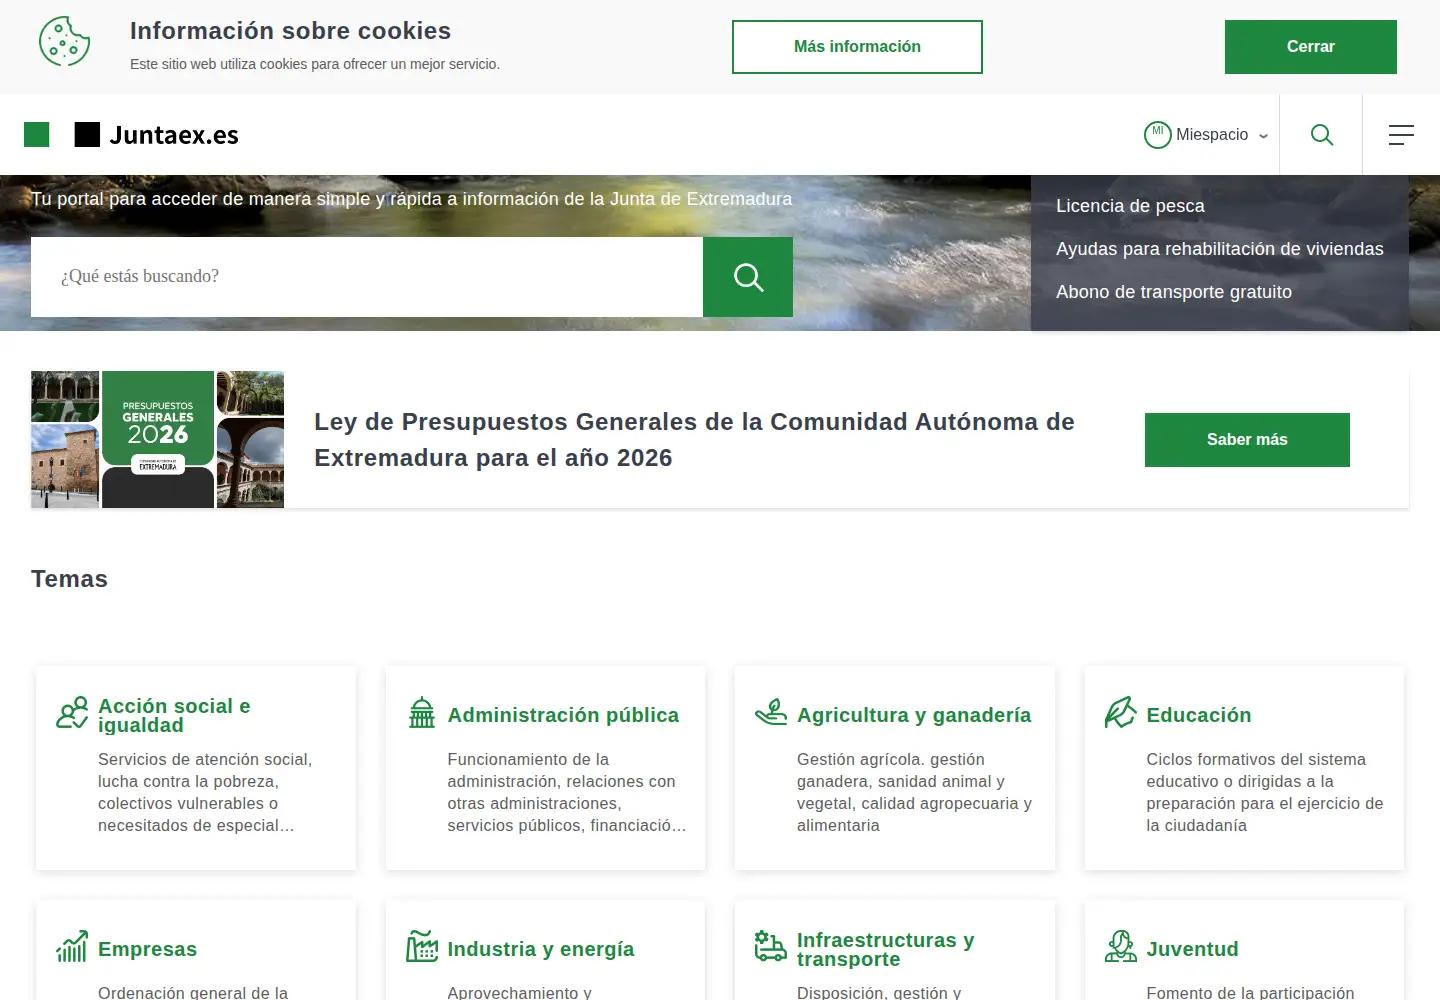Viewport: 1440px width, 1000px height.
Task: Open the Ley de Presupuestos Generales headline
Action: tap(694, 440)
